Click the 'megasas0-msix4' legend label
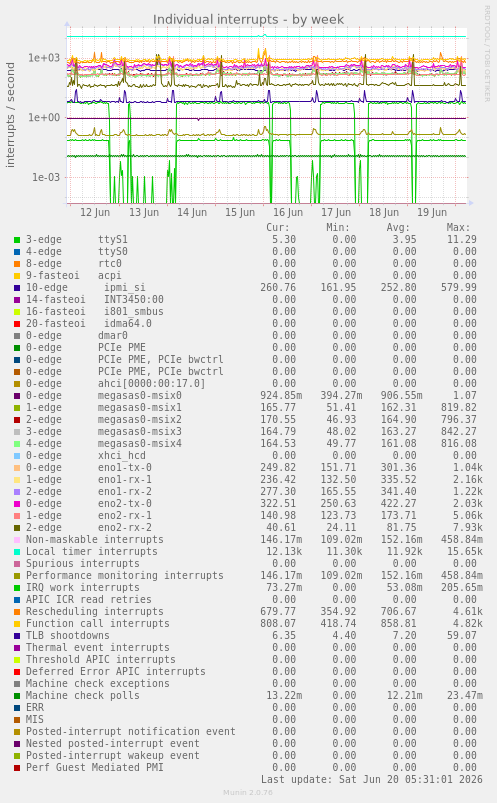The width and height of the screenshot is (497, 803). pyautogui.click(x=140, y=443)
